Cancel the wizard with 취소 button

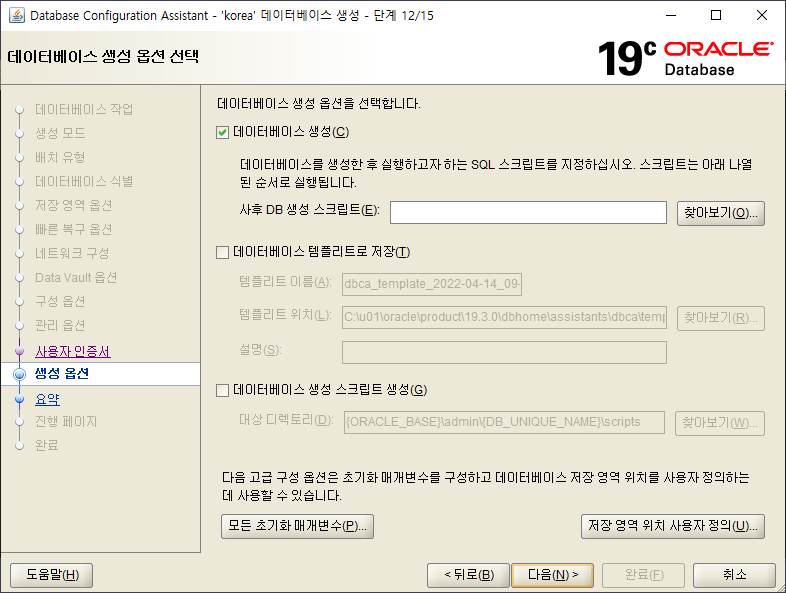click(x=734, y=575)
